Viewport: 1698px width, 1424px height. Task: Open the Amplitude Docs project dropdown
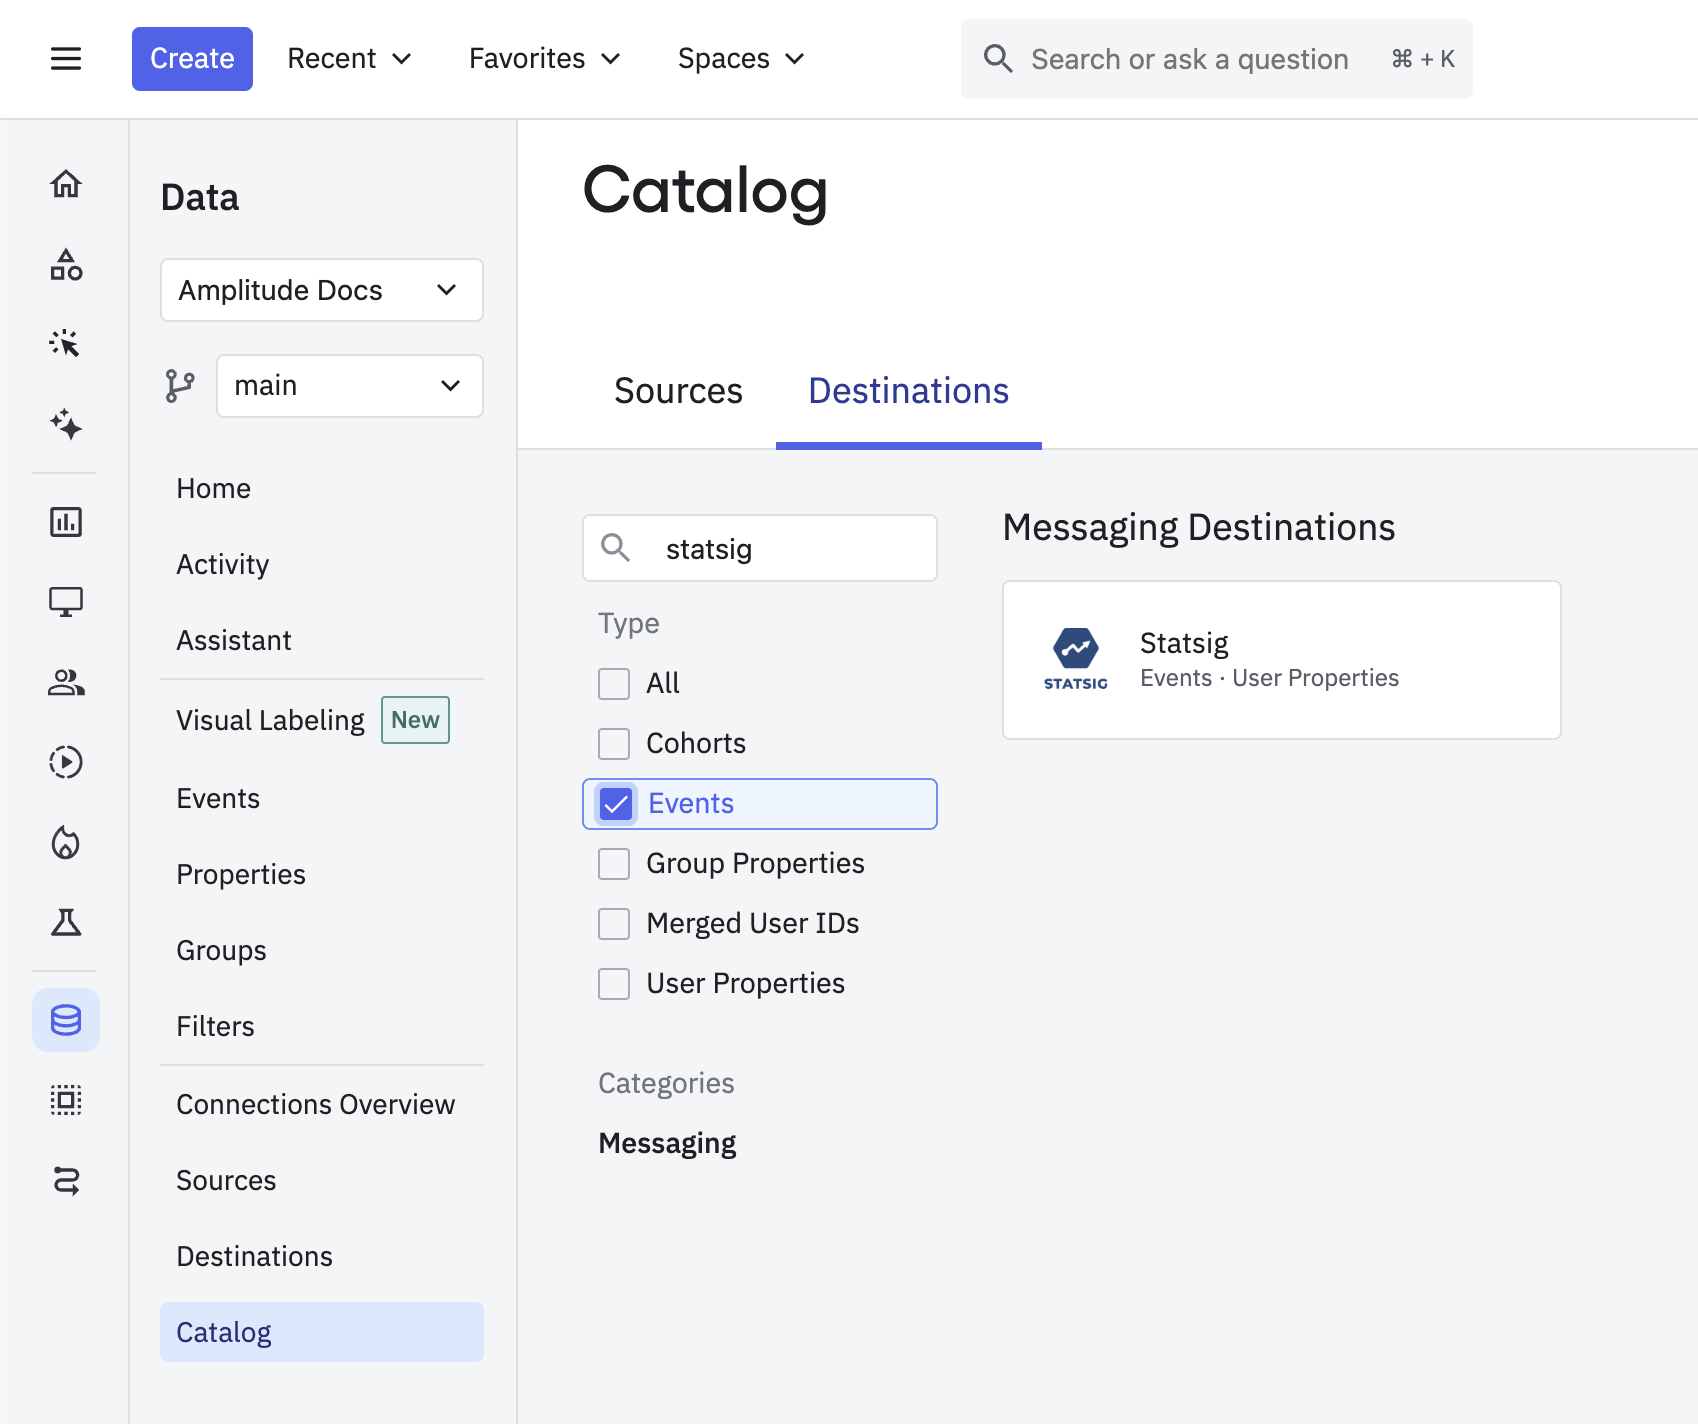point(321,290)
